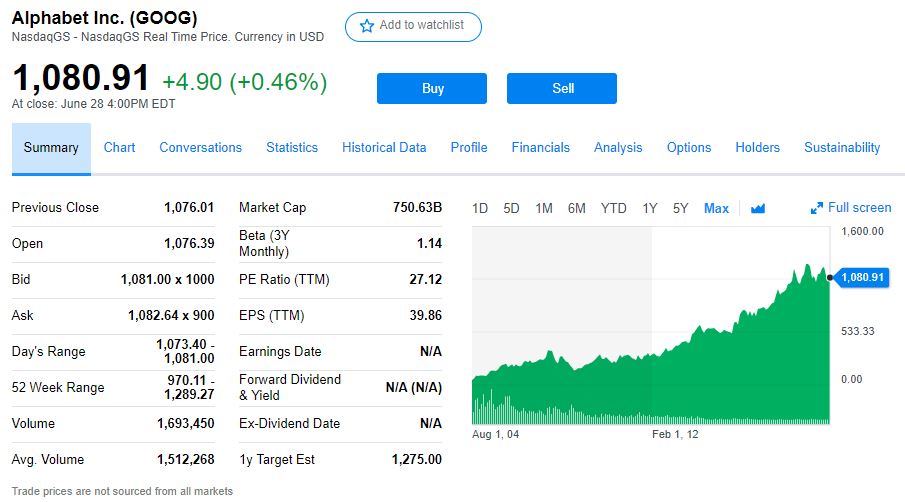Click the Buy button
The image size is (905, 502).
[x=432, y=88]
